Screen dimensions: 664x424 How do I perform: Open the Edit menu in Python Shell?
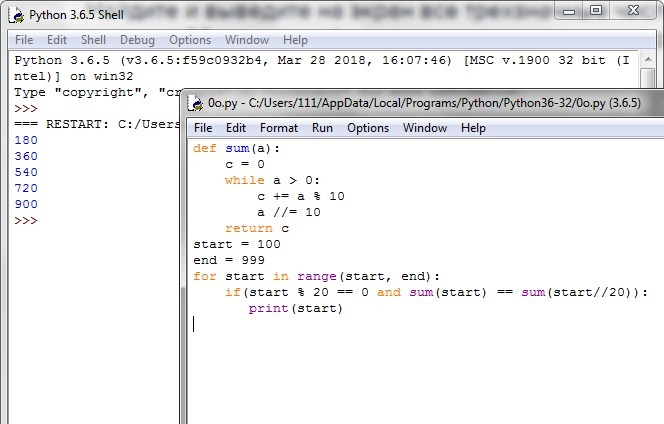point(57,40)
